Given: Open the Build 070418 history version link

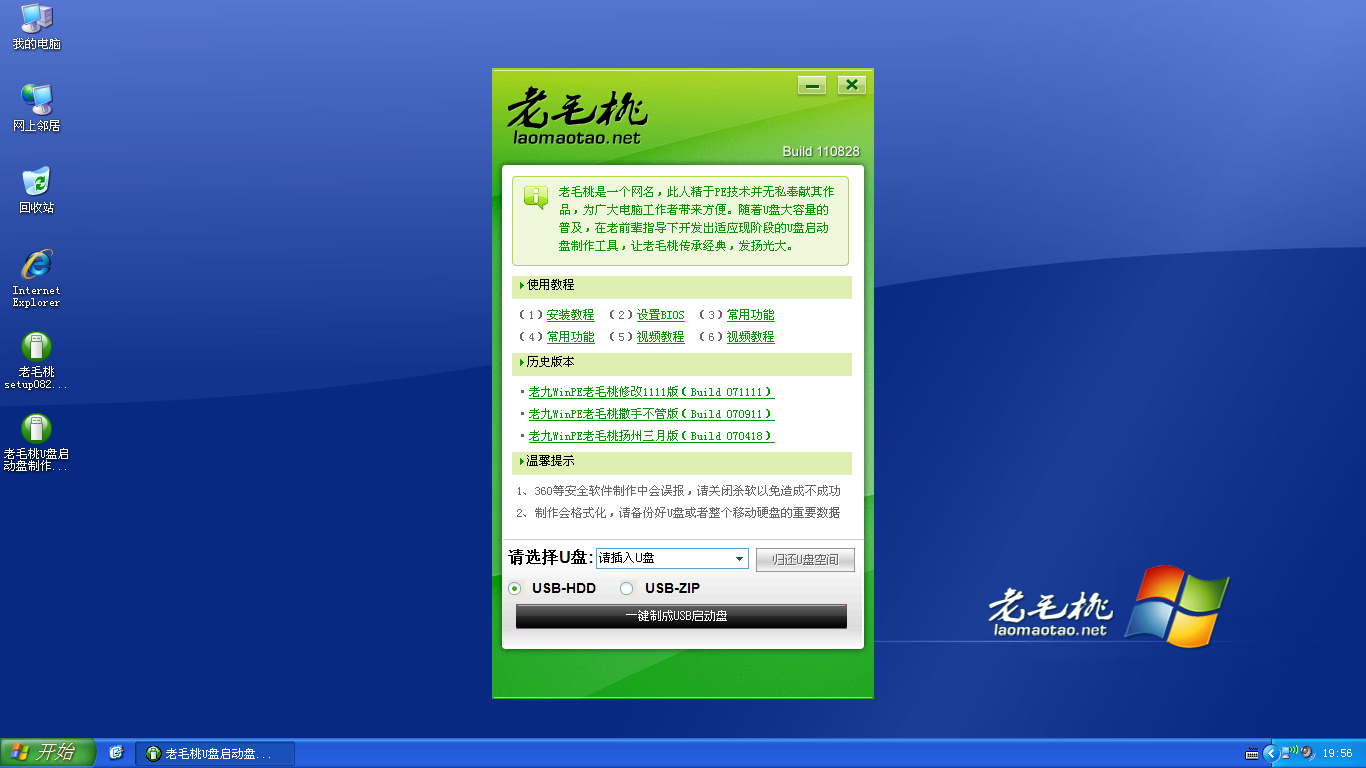Looking at the screenshot, I should coord(651,436).
